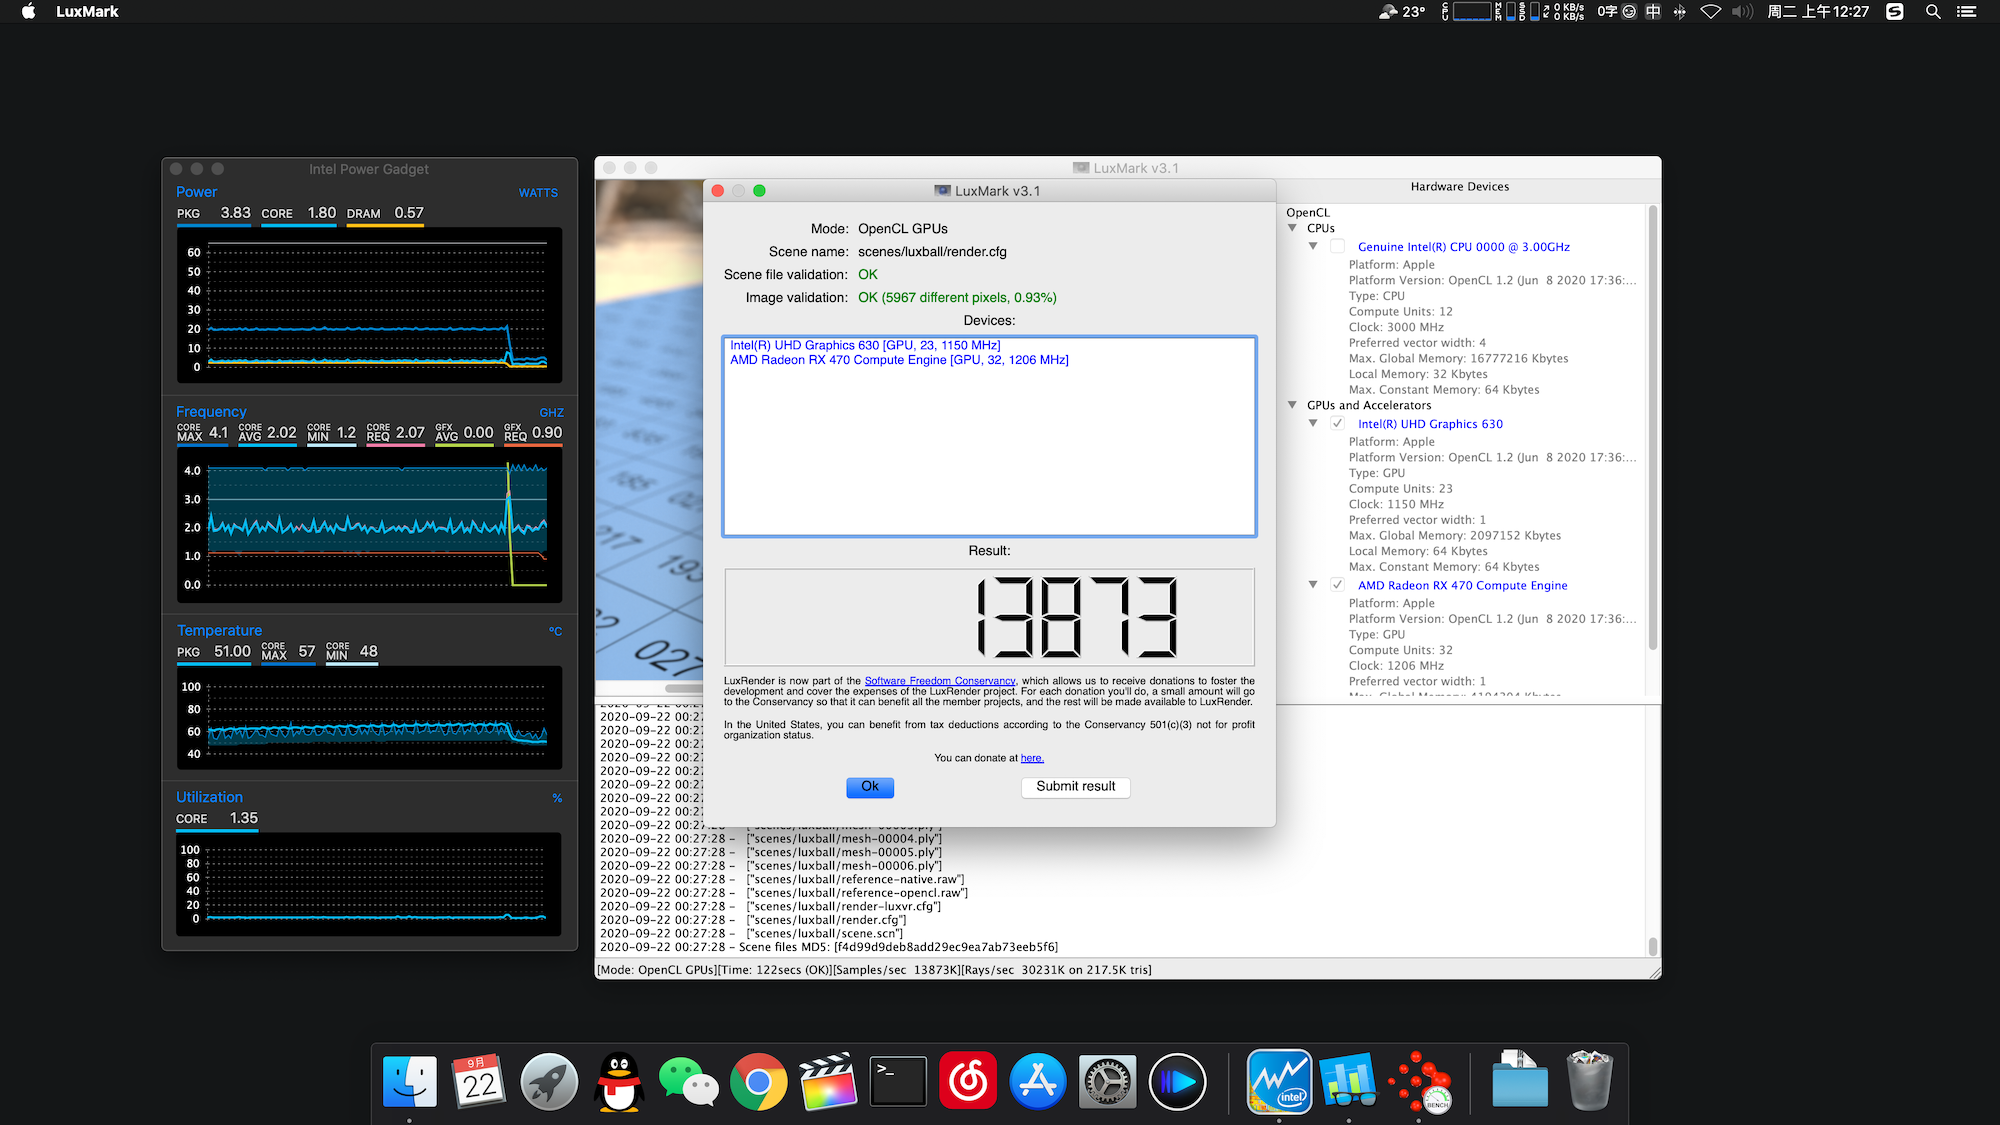Click the Ok button in results dialog
This screenshot has height=1125, width=2000.
870,787
